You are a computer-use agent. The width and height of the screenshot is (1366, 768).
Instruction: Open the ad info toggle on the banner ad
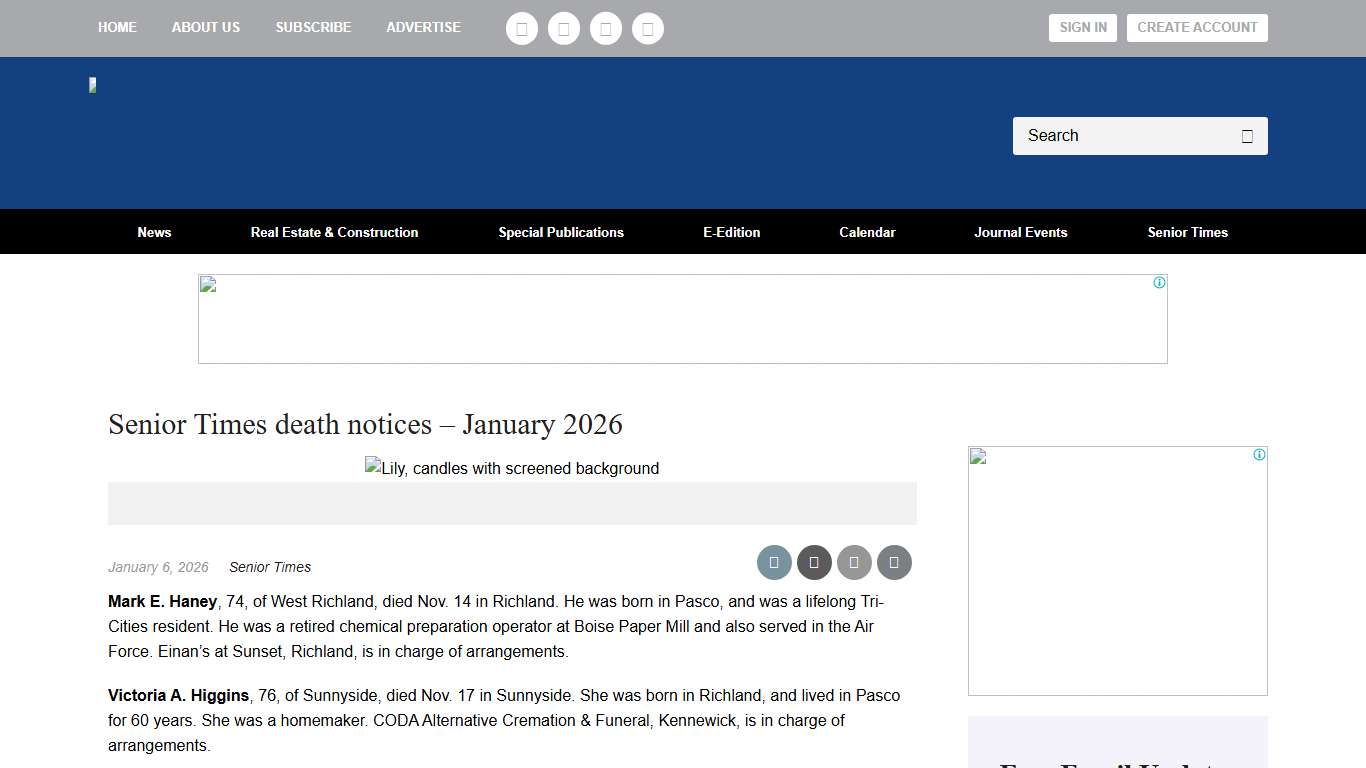click(x=1159, y=282)
